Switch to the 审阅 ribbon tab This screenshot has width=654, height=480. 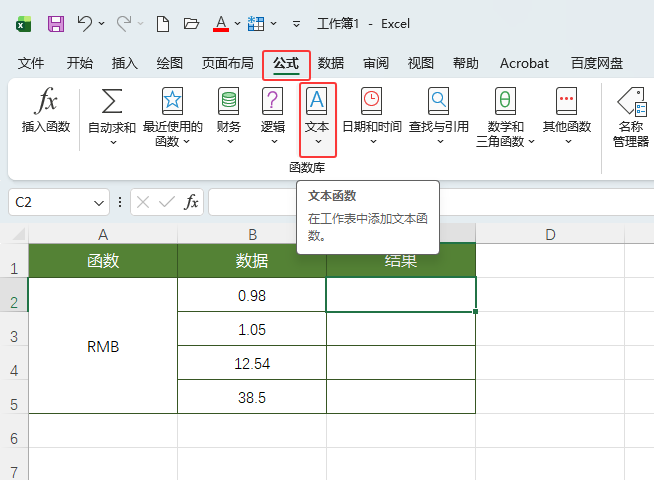[376, 63]
